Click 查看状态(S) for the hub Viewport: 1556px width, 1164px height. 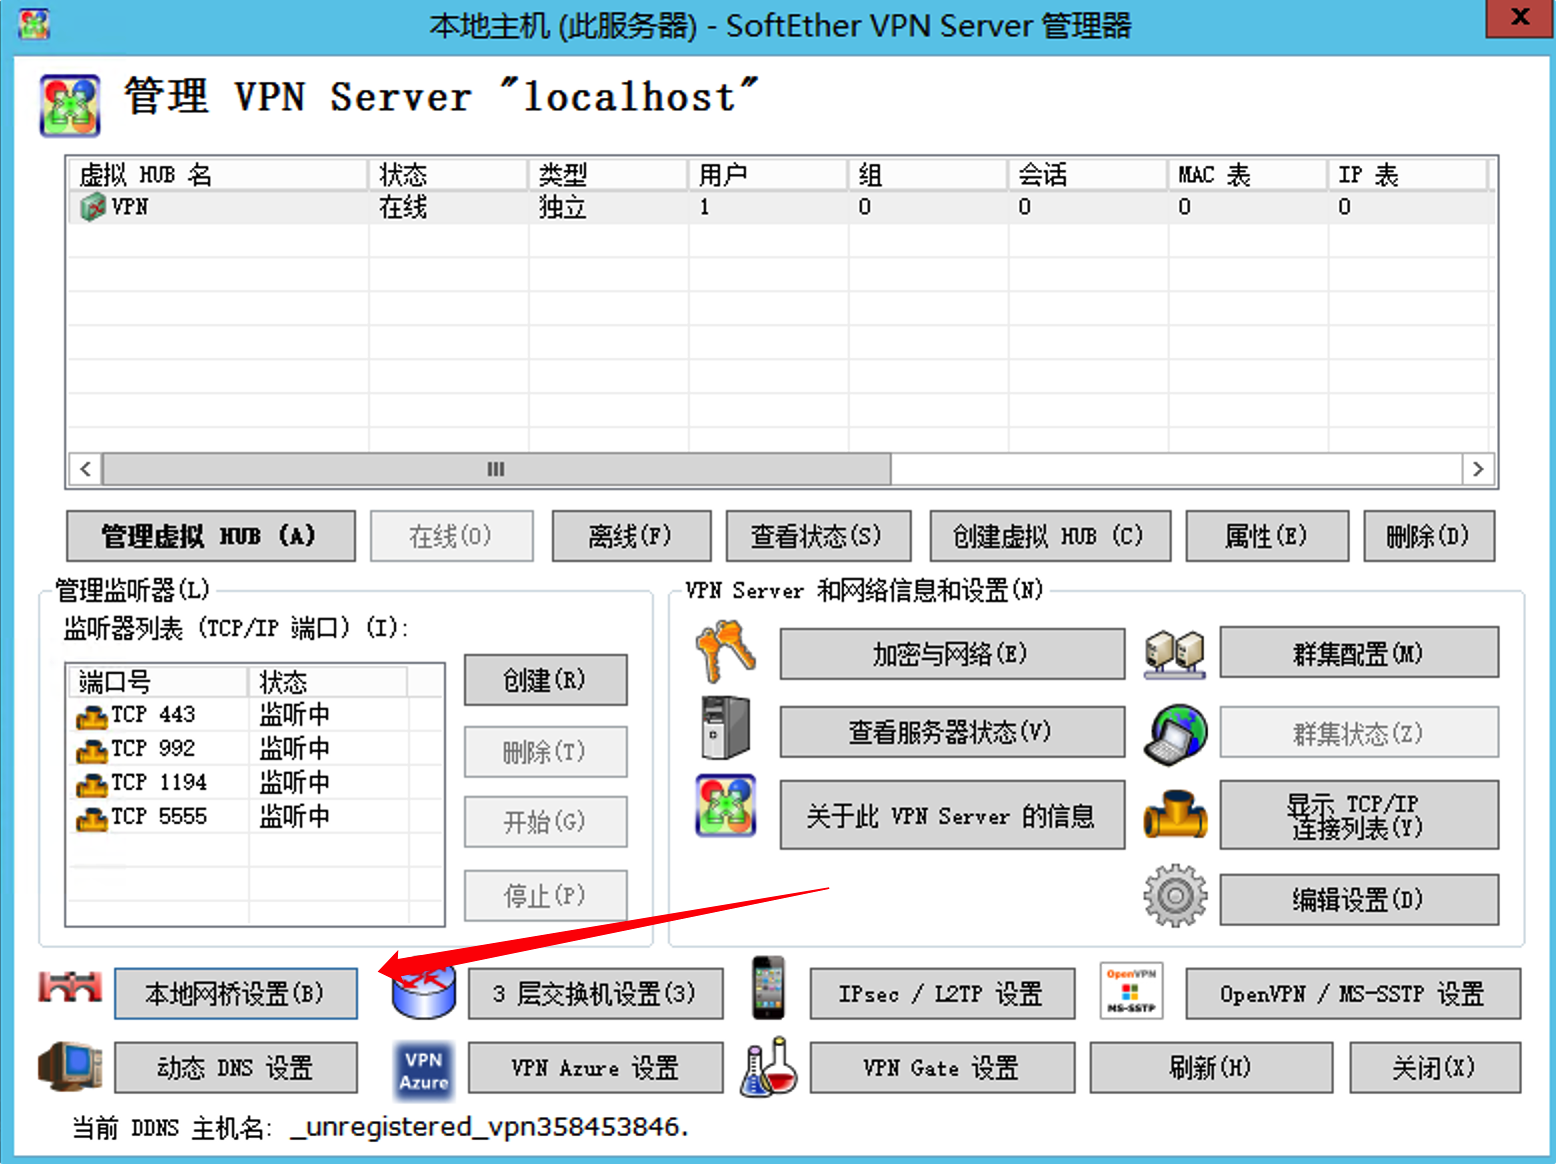(x=818, y=536)
